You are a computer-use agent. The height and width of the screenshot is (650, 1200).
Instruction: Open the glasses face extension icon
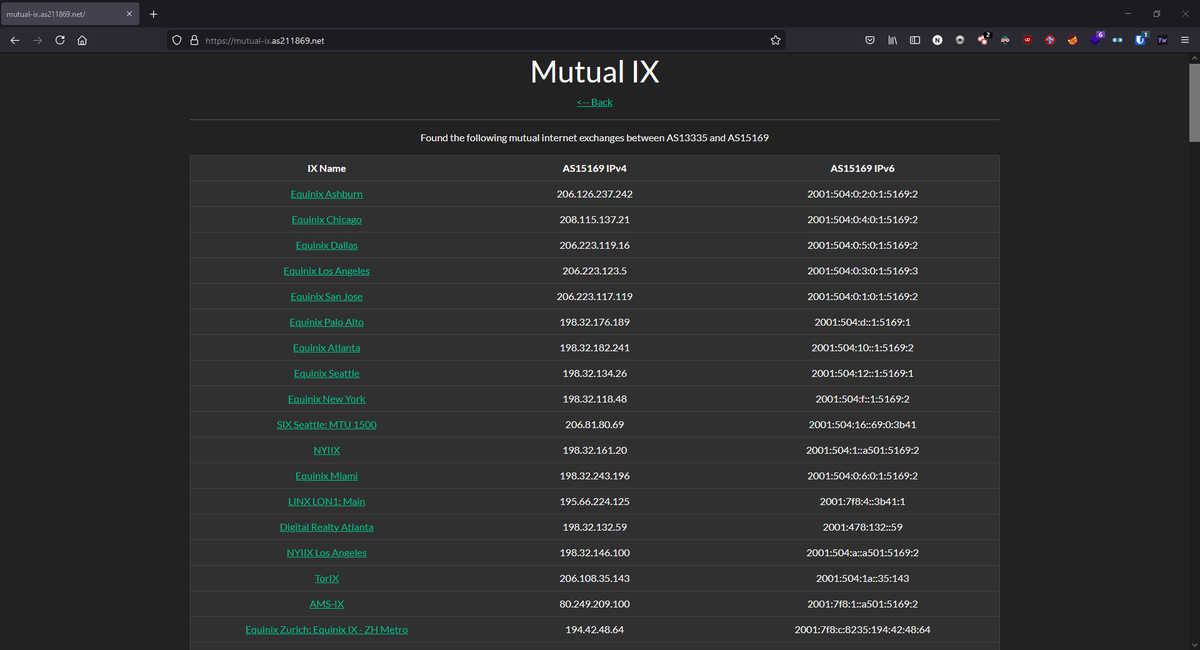(1005, 41)
